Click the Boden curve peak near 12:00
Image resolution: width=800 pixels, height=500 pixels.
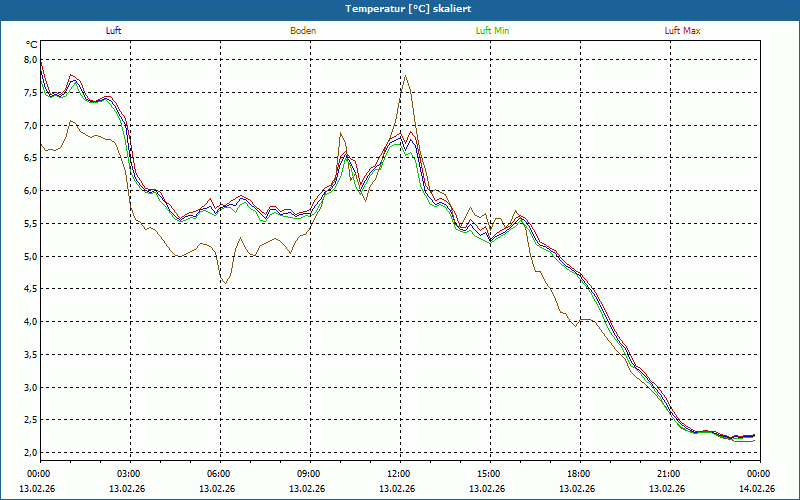[x=405, y=76]
